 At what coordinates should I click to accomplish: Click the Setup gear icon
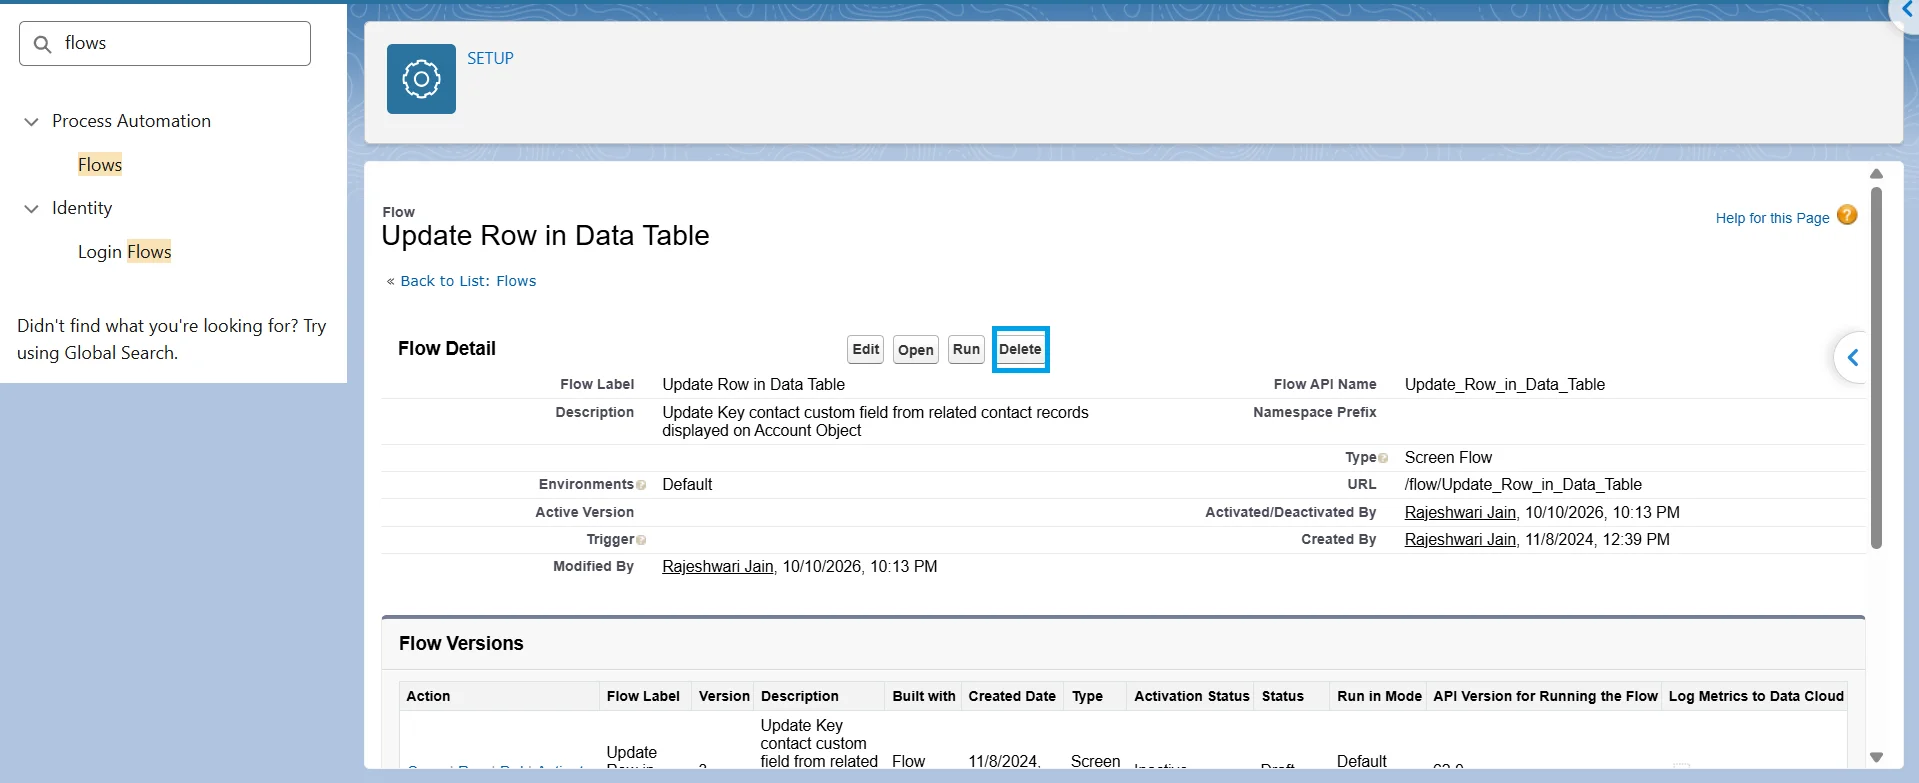(x=421, y=79)
